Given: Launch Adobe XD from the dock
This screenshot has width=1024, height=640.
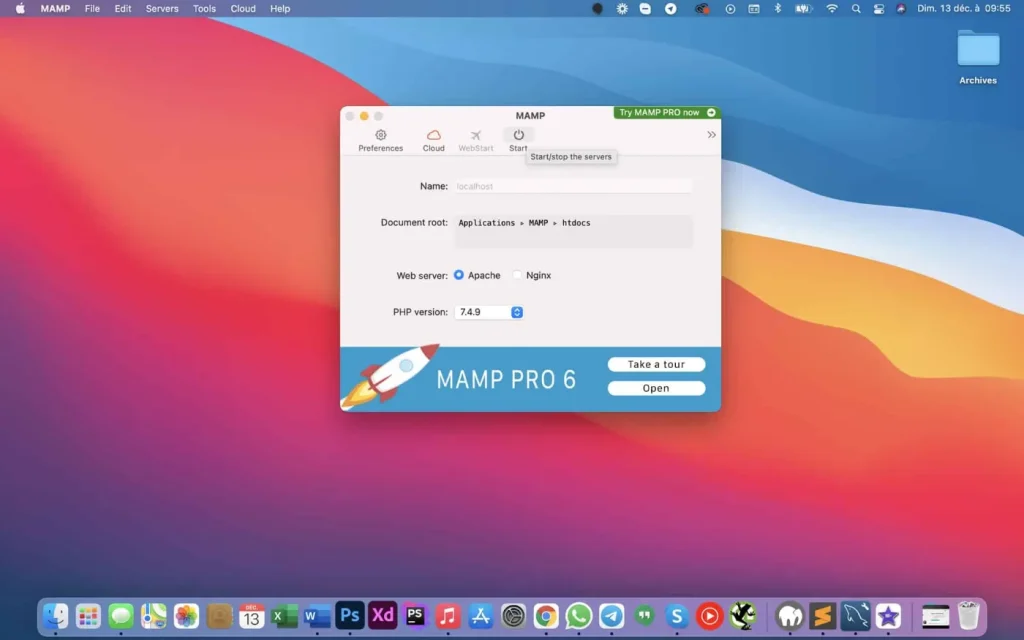Looking at the screenshot, I should click(383, 616).
